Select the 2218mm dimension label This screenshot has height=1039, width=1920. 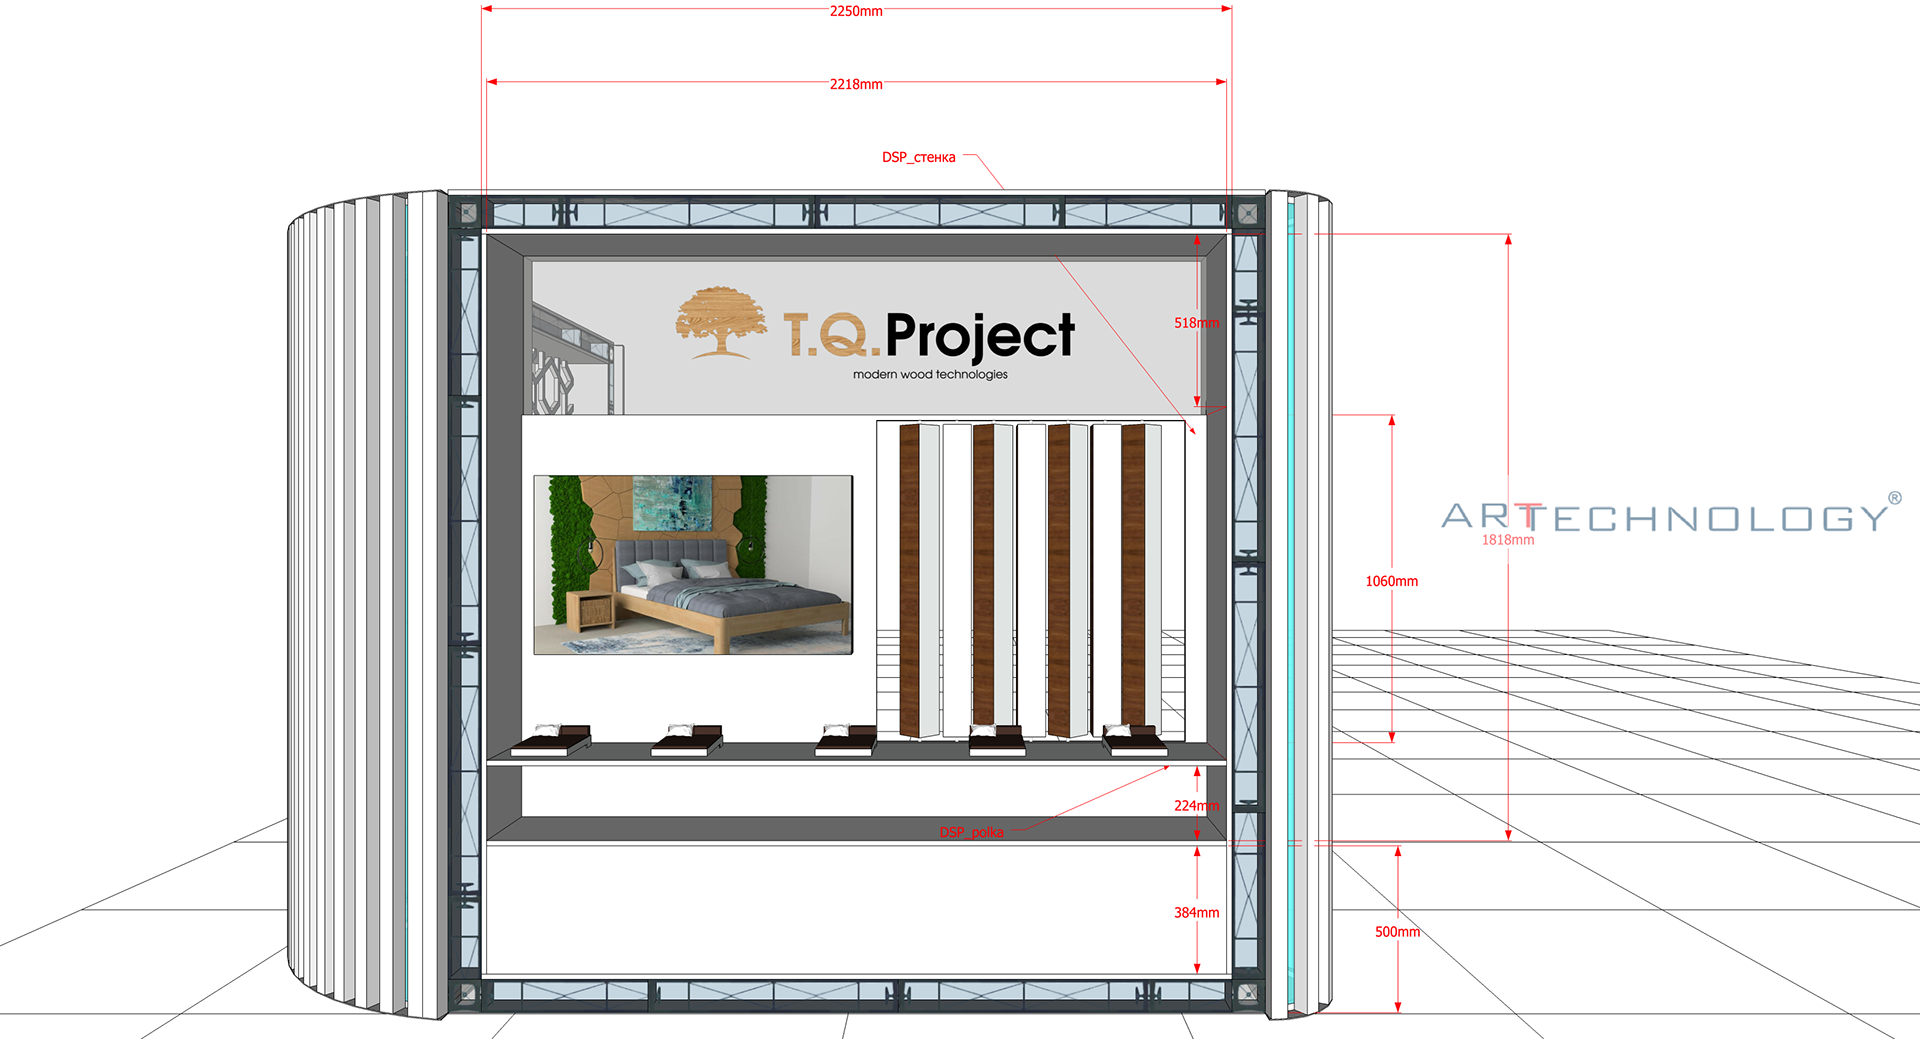[856, 84]
